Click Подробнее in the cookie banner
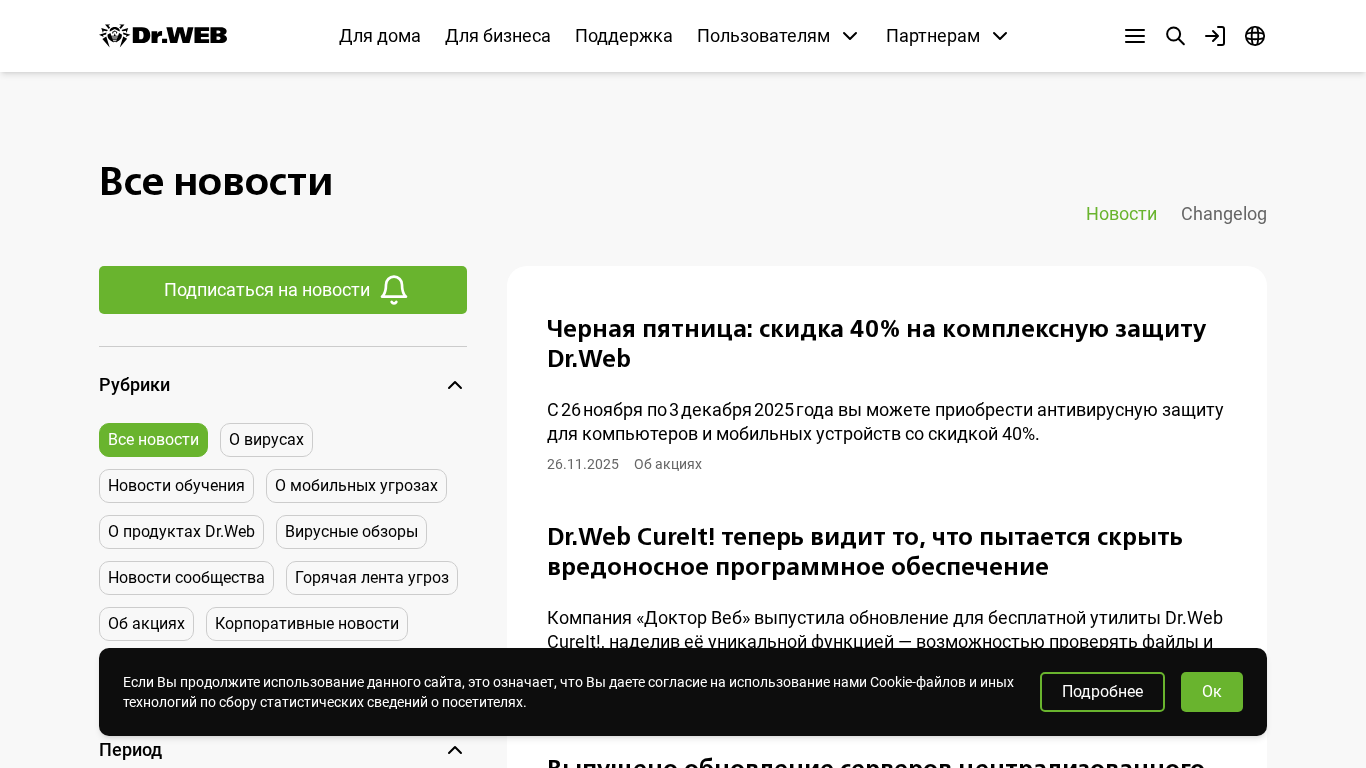 click(1102, 692)
